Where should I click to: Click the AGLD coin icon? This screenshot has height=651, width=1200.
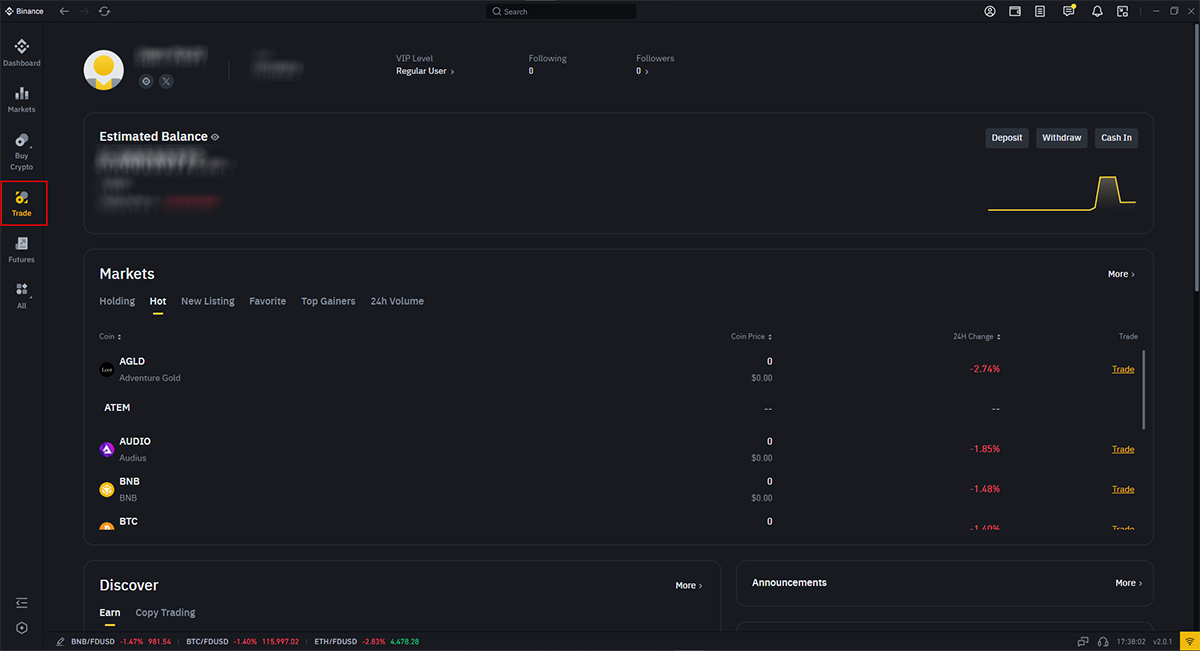pyautogui.click(x=107, y=369)
